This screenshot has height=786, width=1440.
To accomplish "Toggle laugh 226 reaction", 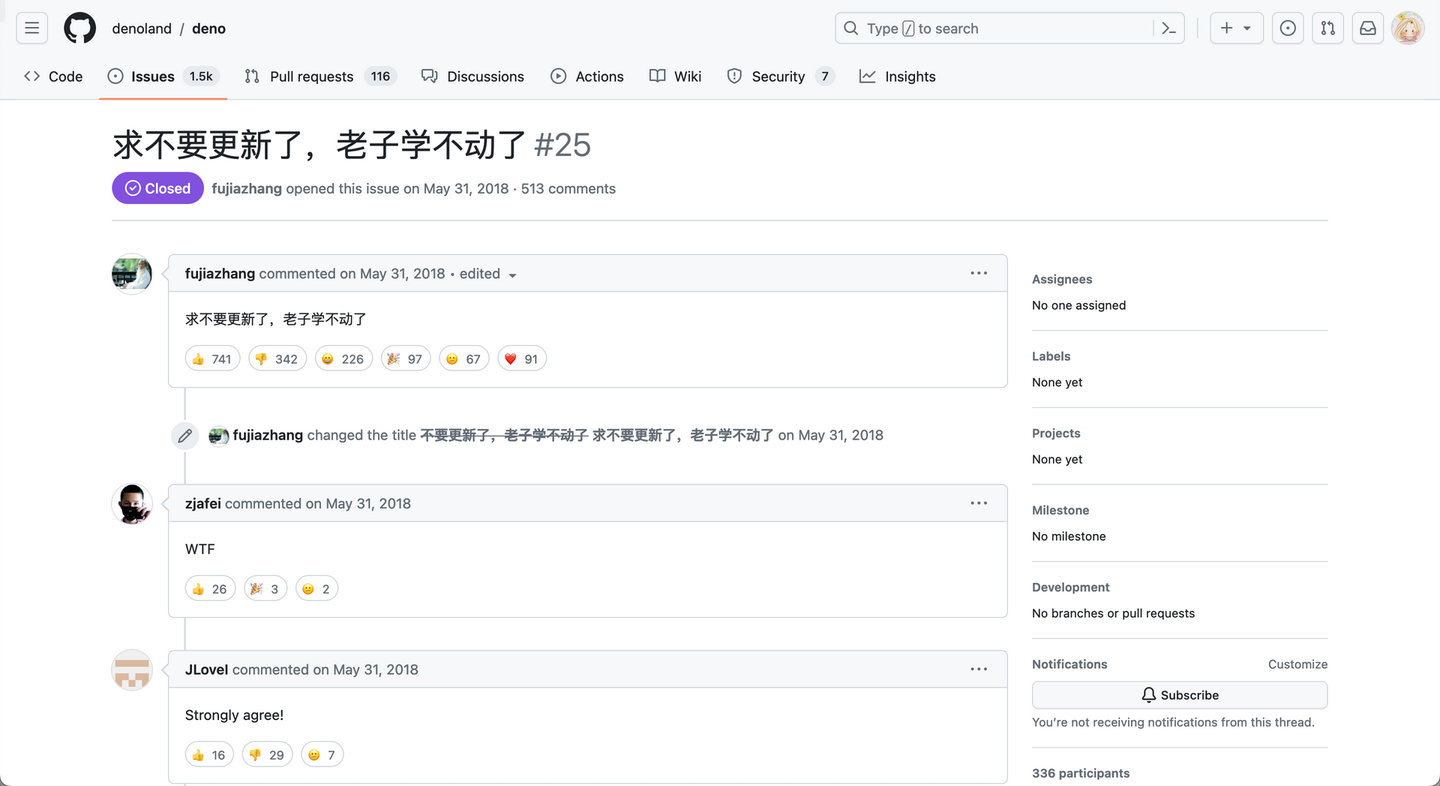I will click(x=343, y=359).
